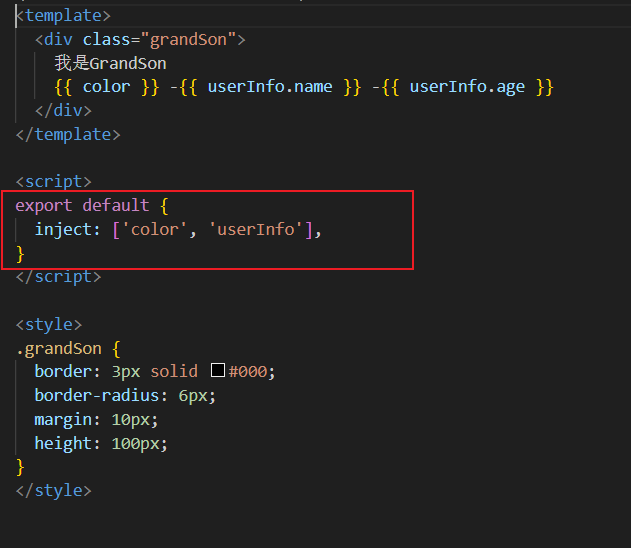The height and width of the screenshot is (548, 631).
Task: Click userInfo.age in the template
Action: coord(467,87)
